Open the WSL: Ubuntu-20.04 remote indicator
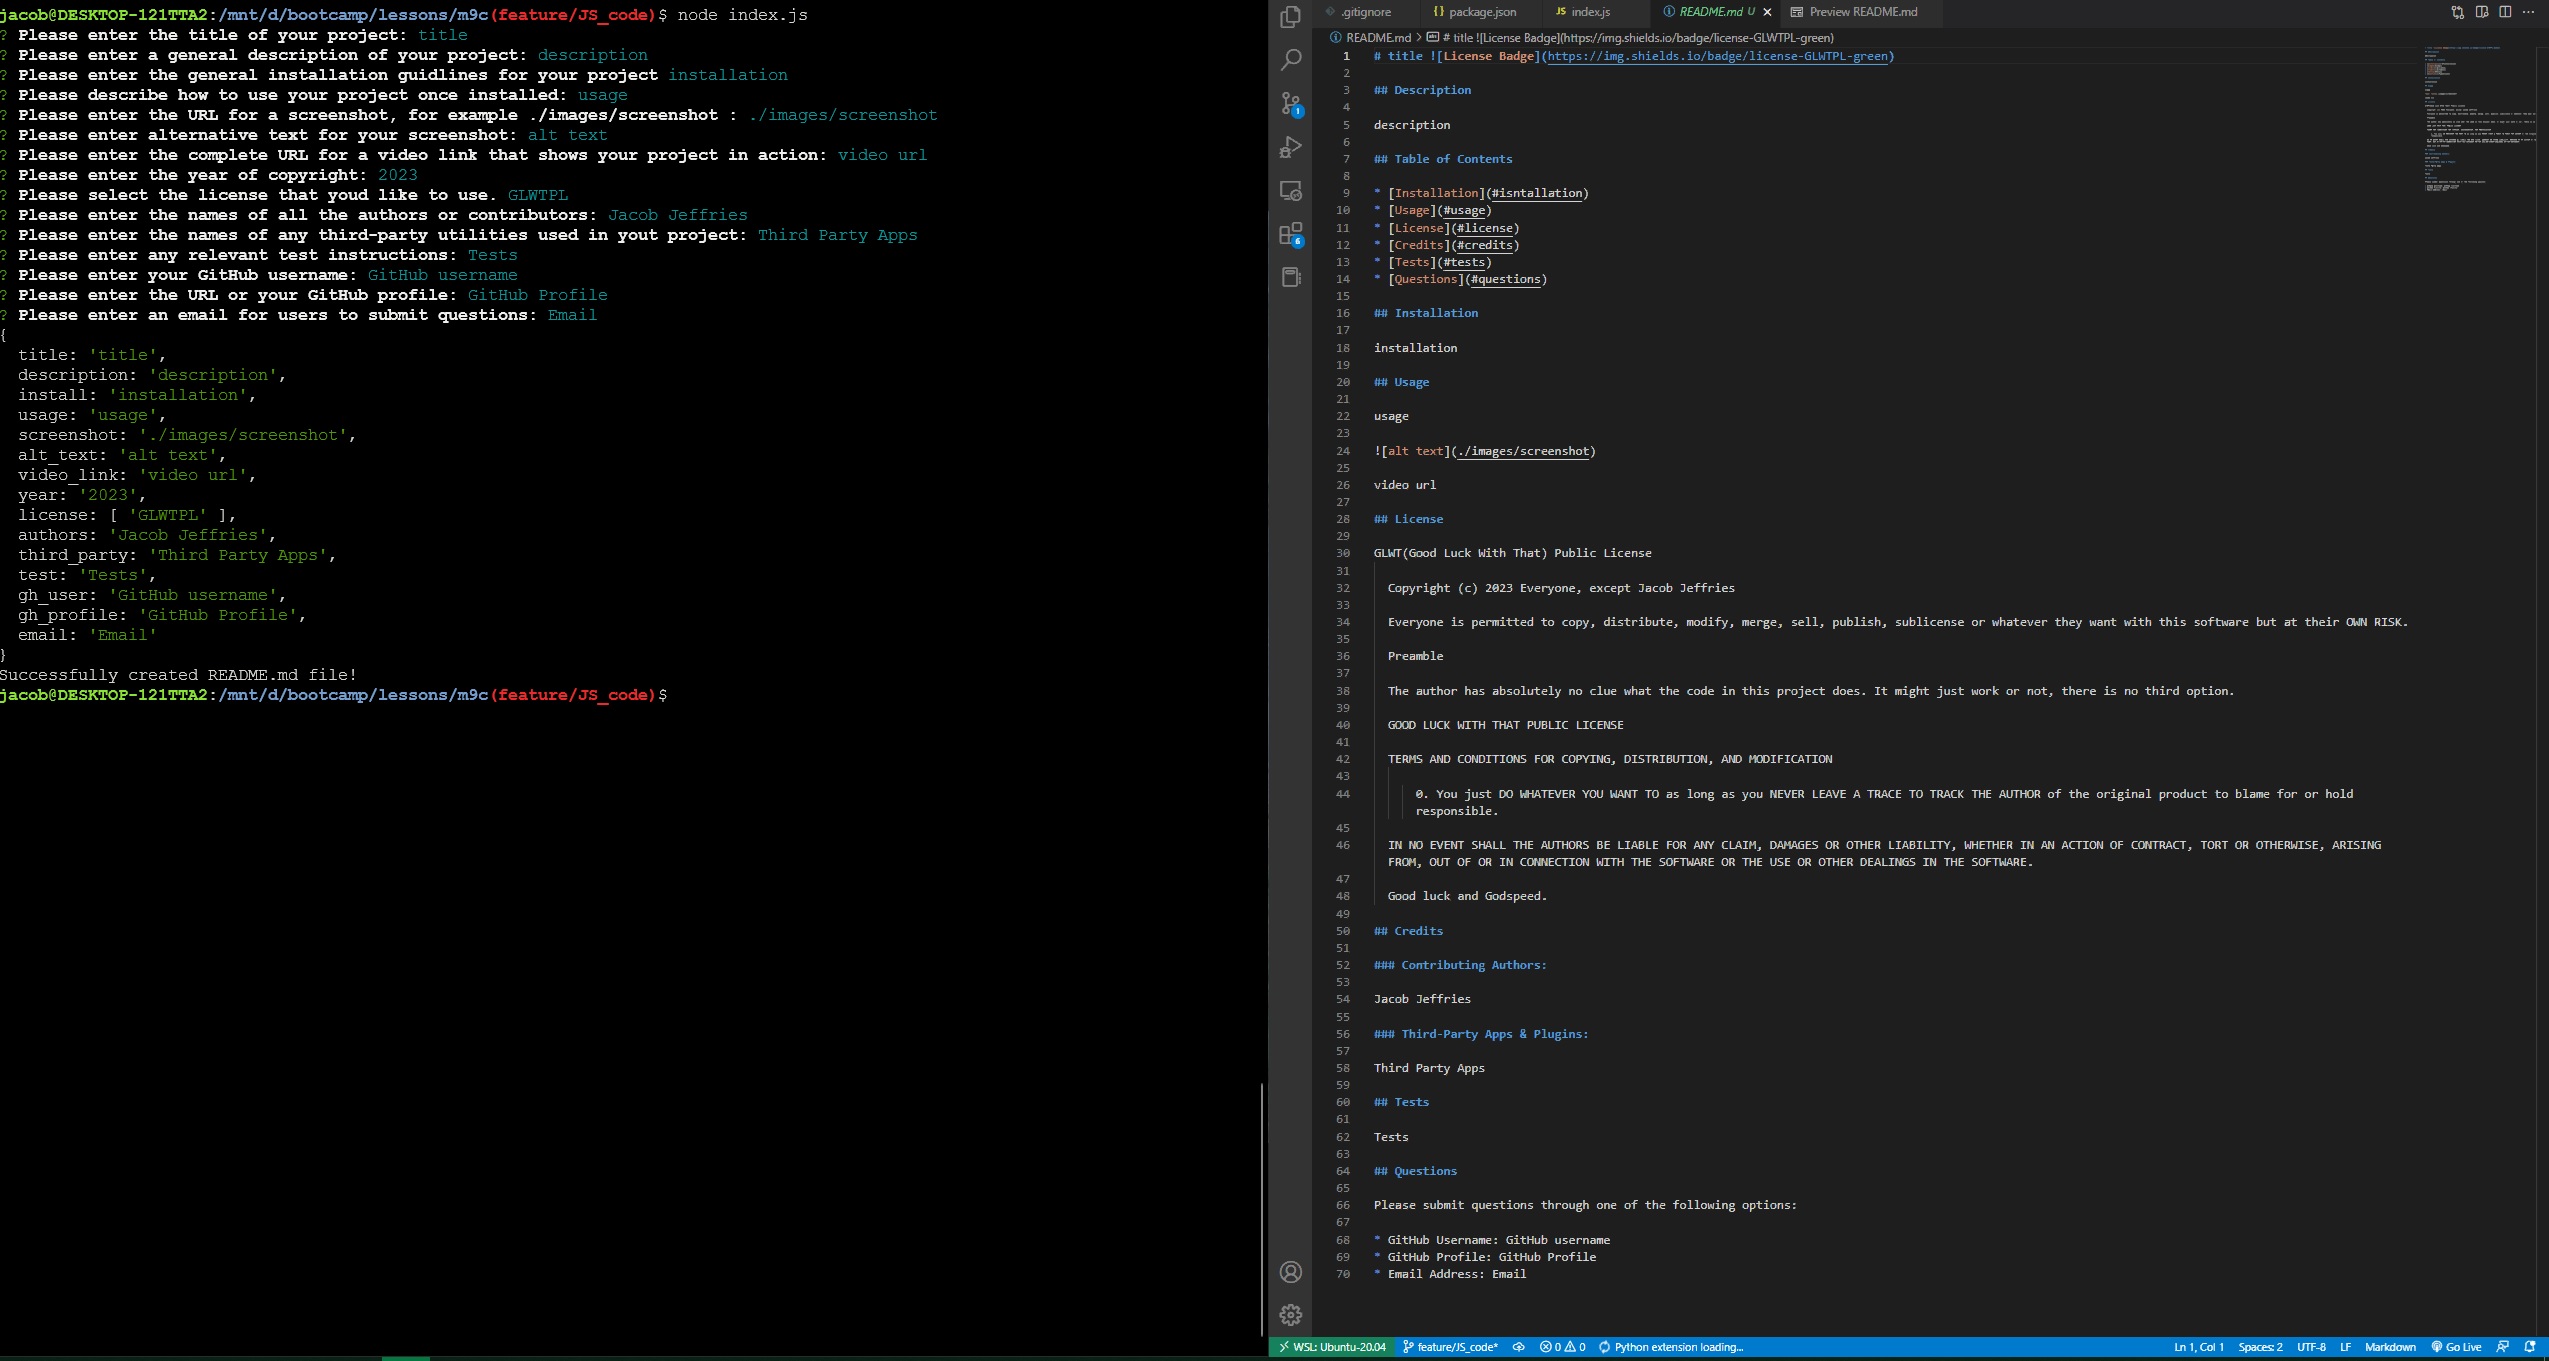2549x1361 pixels. click(x=1331, y=1347)
